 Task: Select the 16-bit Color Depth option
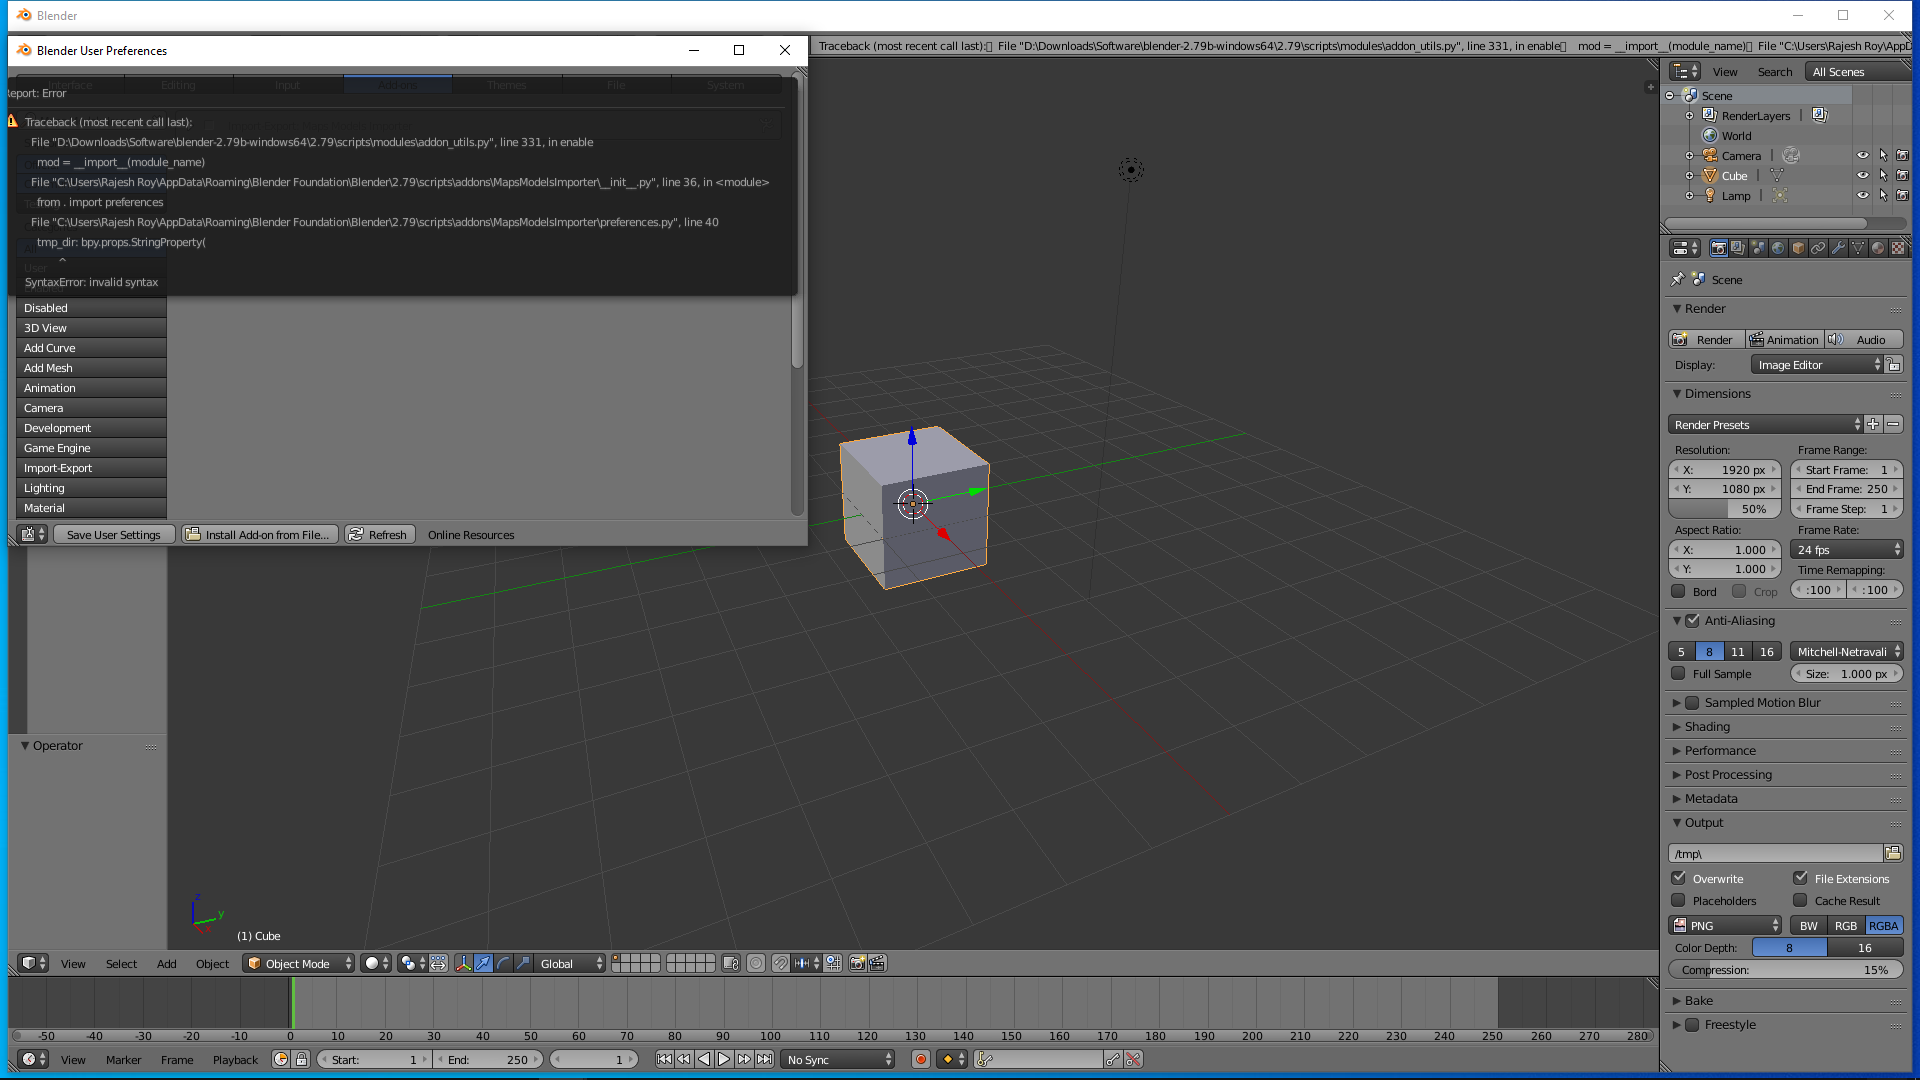(x=1864, y=947)
